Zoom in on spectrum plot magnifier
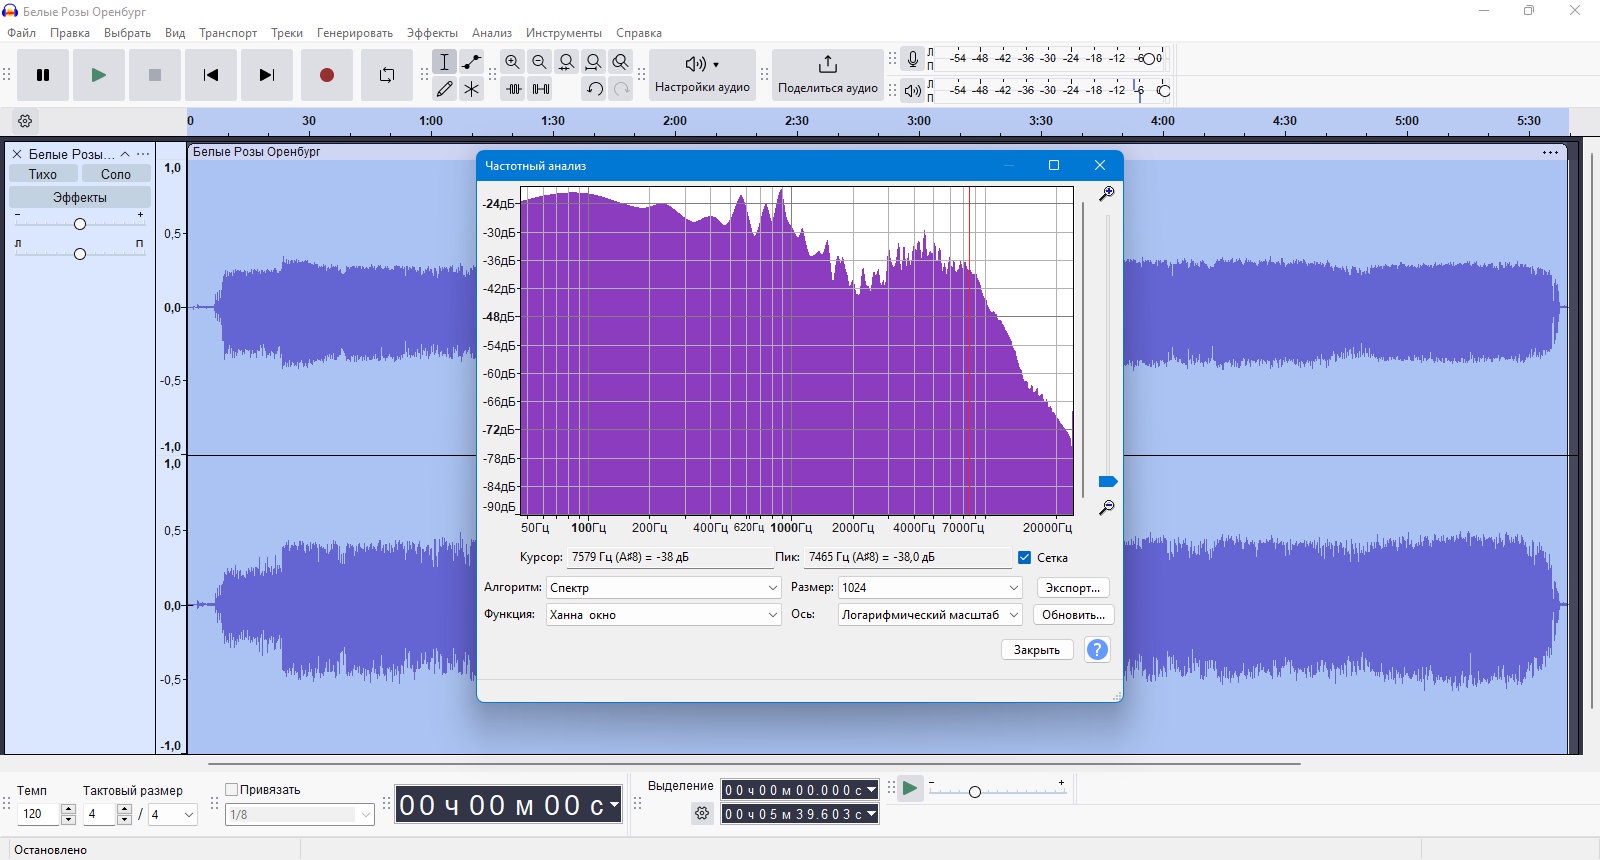The width and height of the screenshot is (1600, 860). [1106, 193]
